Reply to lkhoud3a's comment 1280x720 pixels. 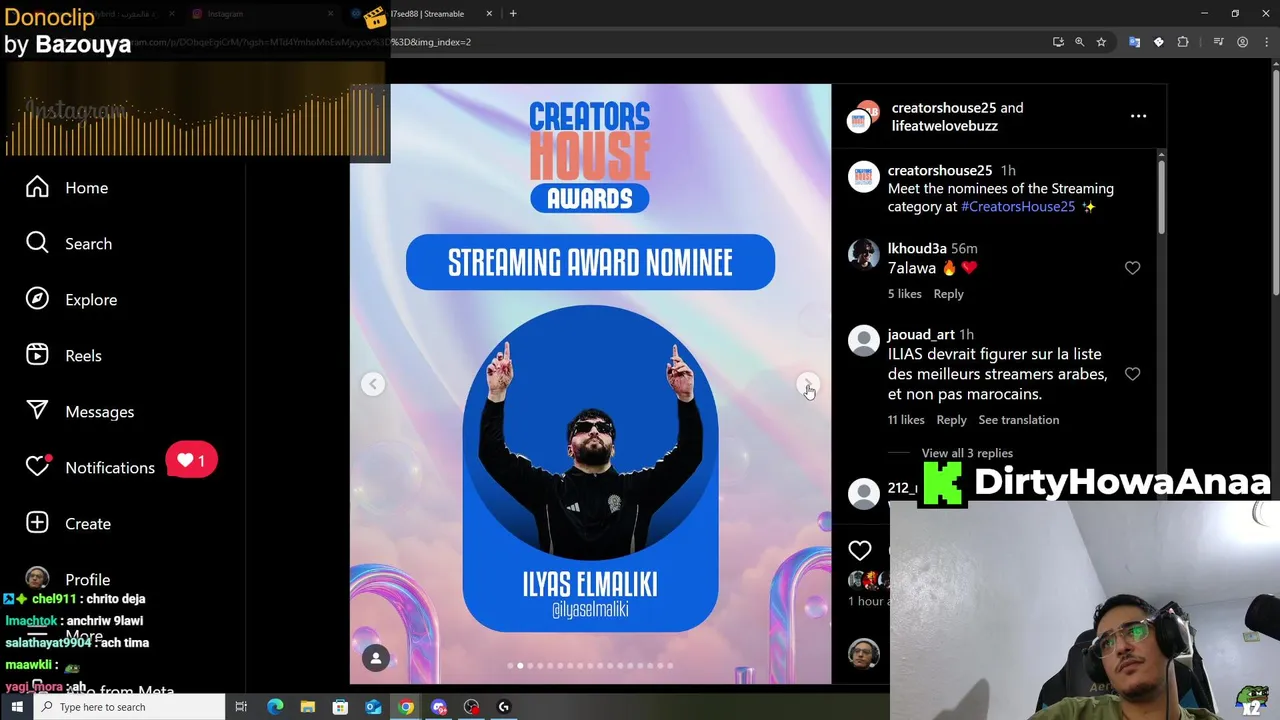point(948,294)
